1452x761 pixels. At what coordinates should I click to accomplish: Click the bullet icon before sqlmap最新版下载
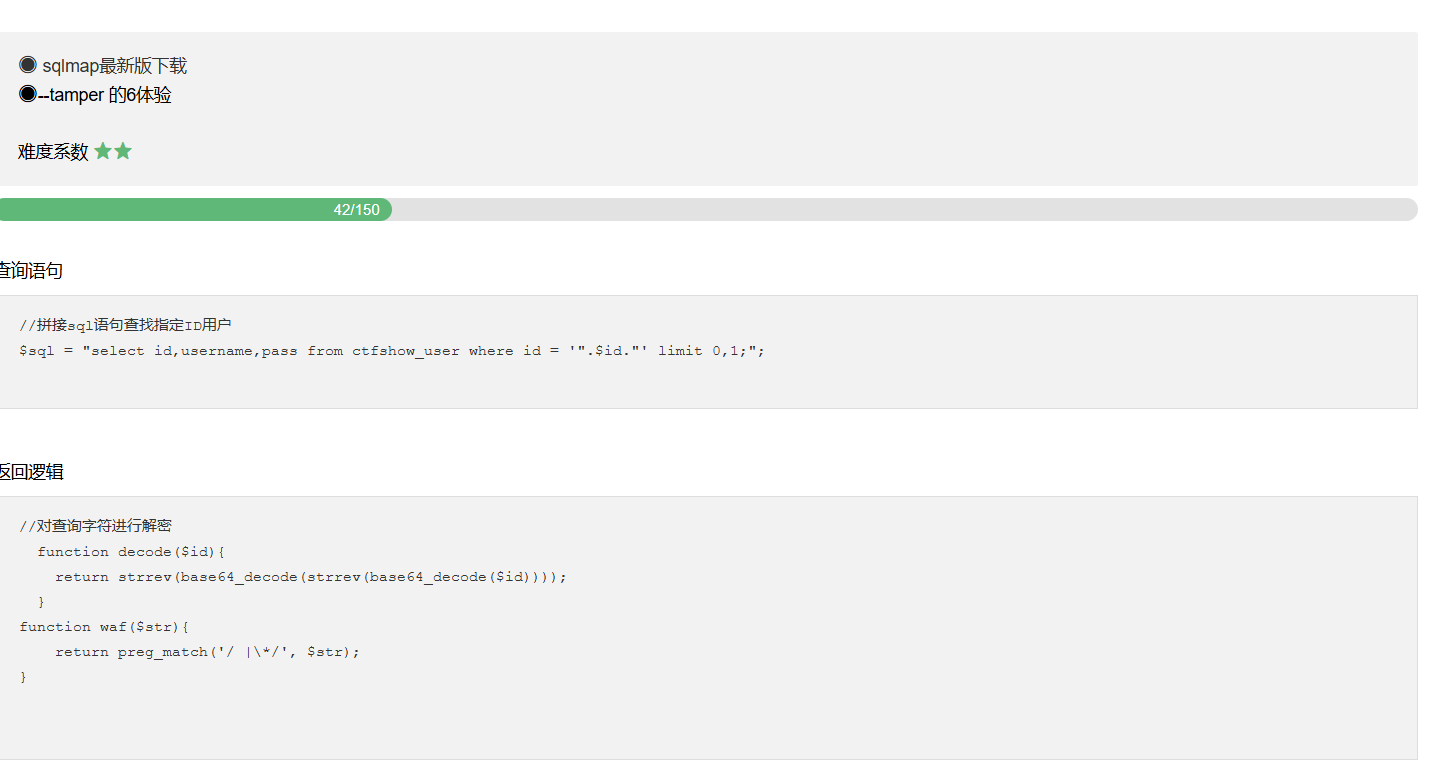[x=28, y=65]
